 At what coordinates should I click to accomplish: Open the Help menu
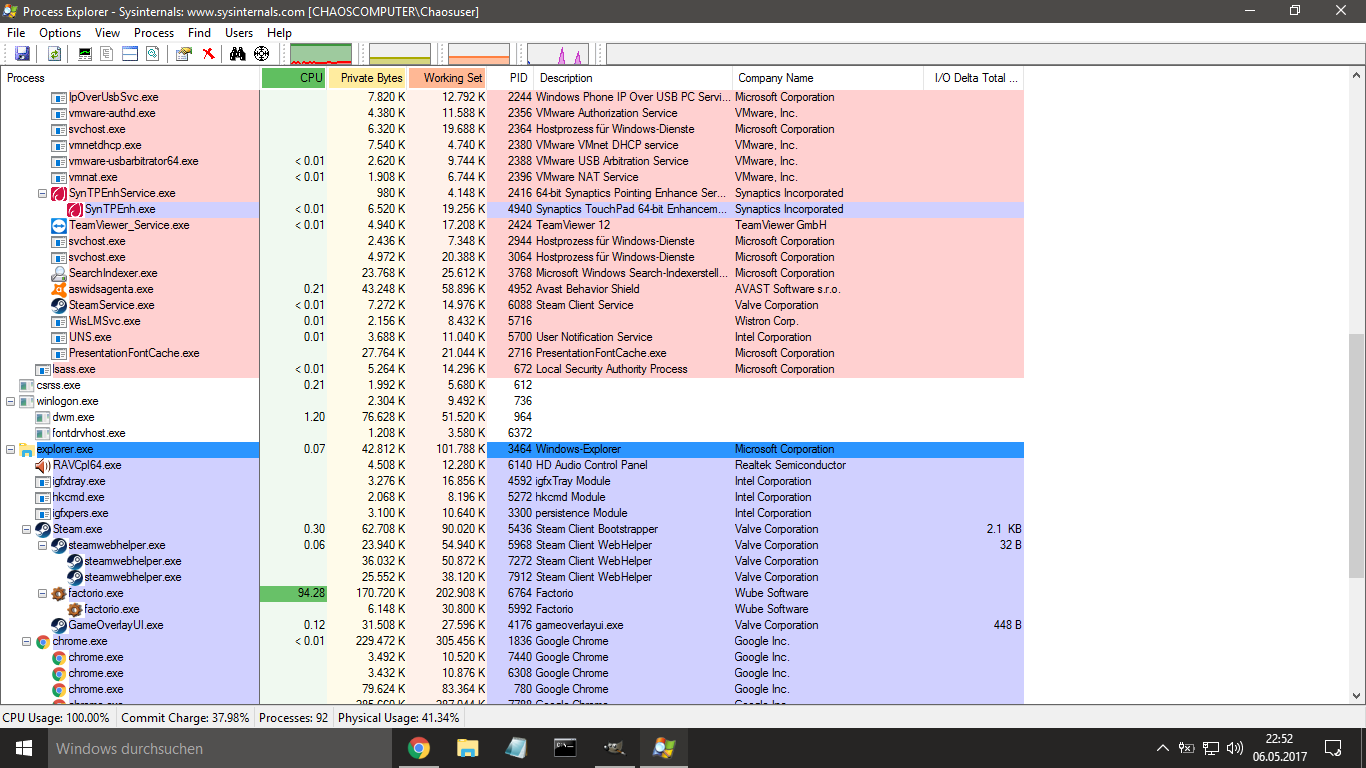point(279,33)
